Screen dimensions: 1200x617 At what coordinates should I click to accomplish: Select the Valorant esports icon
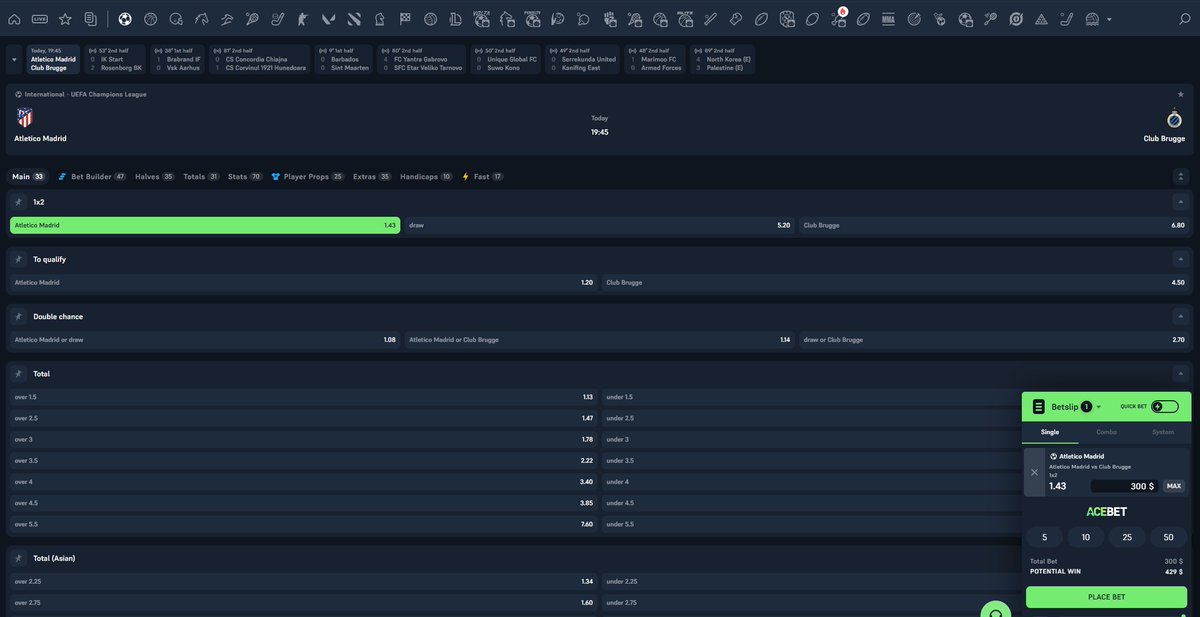pyautogui.click(x=328, y=19)
